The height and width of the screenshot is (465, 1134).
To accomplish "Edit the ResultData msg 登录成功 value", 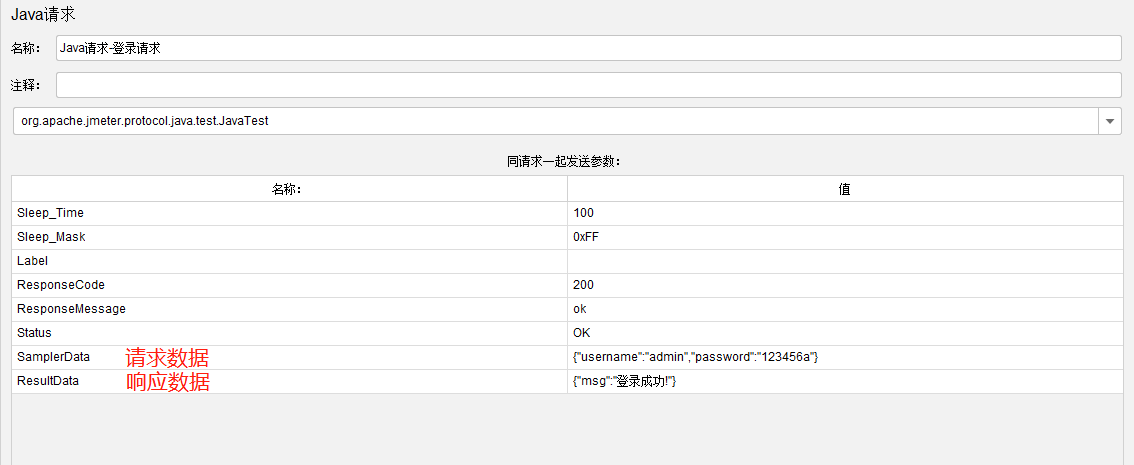I will coord(845,381).
